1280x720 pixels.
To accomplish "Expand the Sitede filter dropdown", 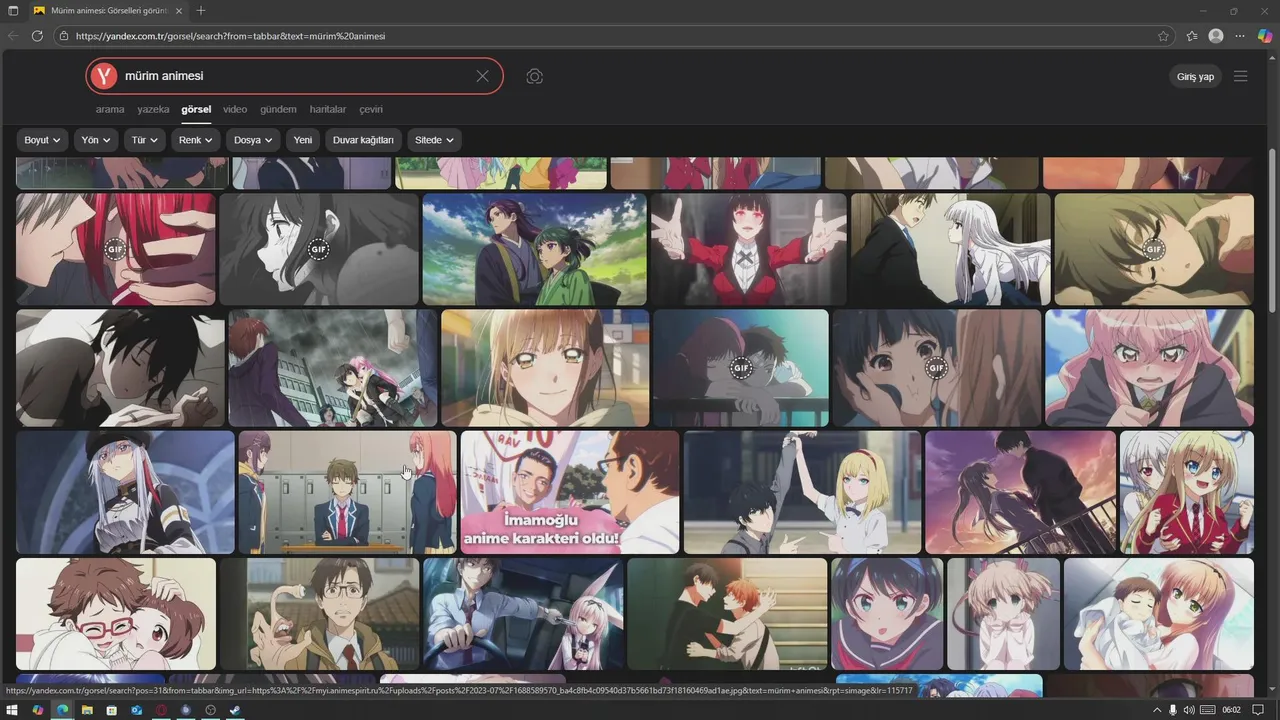I will pyautogui.click(x=434, y=140).
